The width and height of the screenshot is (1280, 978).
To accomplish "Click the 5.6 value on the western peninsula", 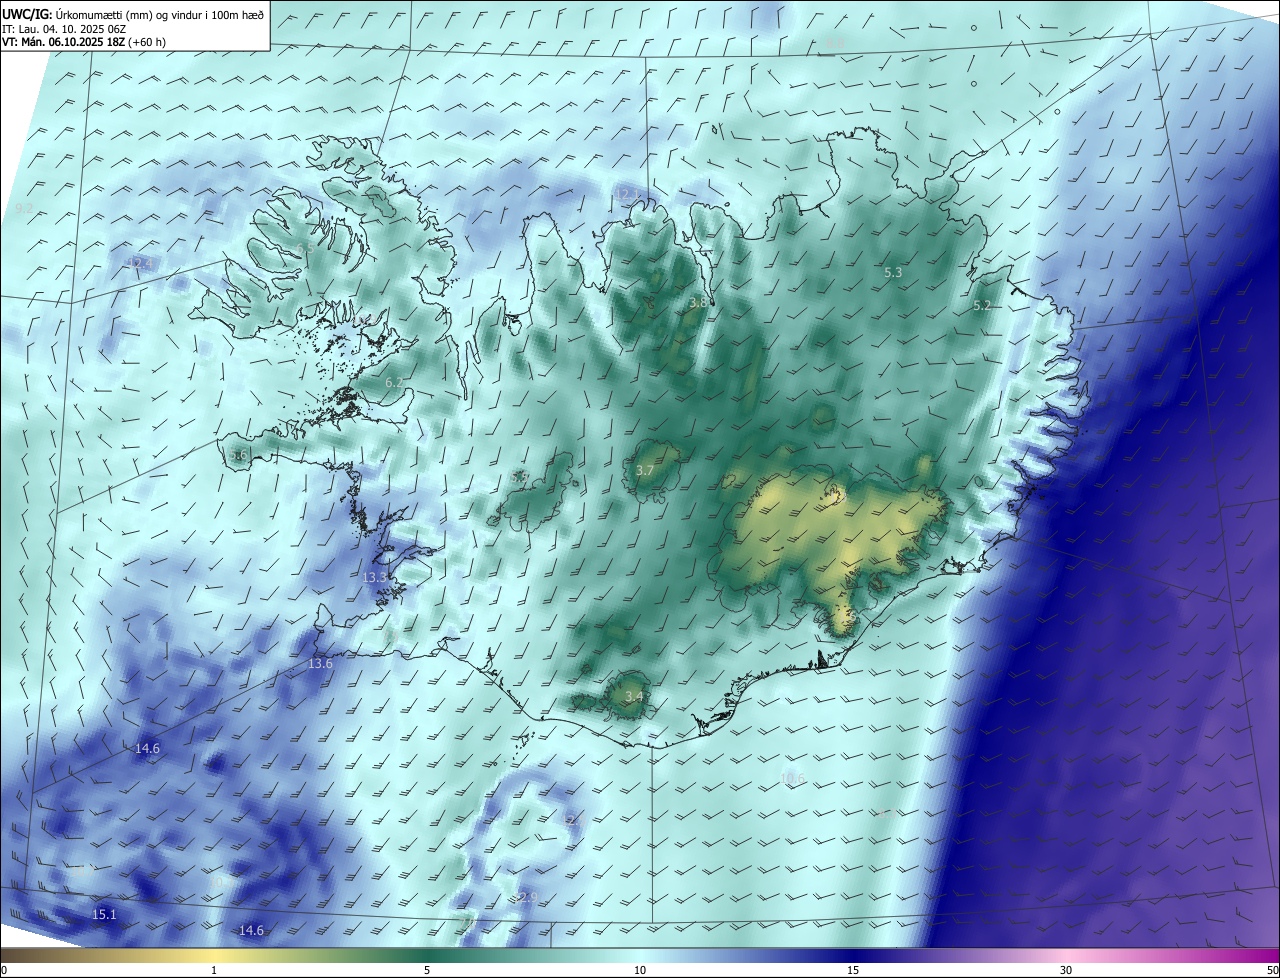I will 238,455.
